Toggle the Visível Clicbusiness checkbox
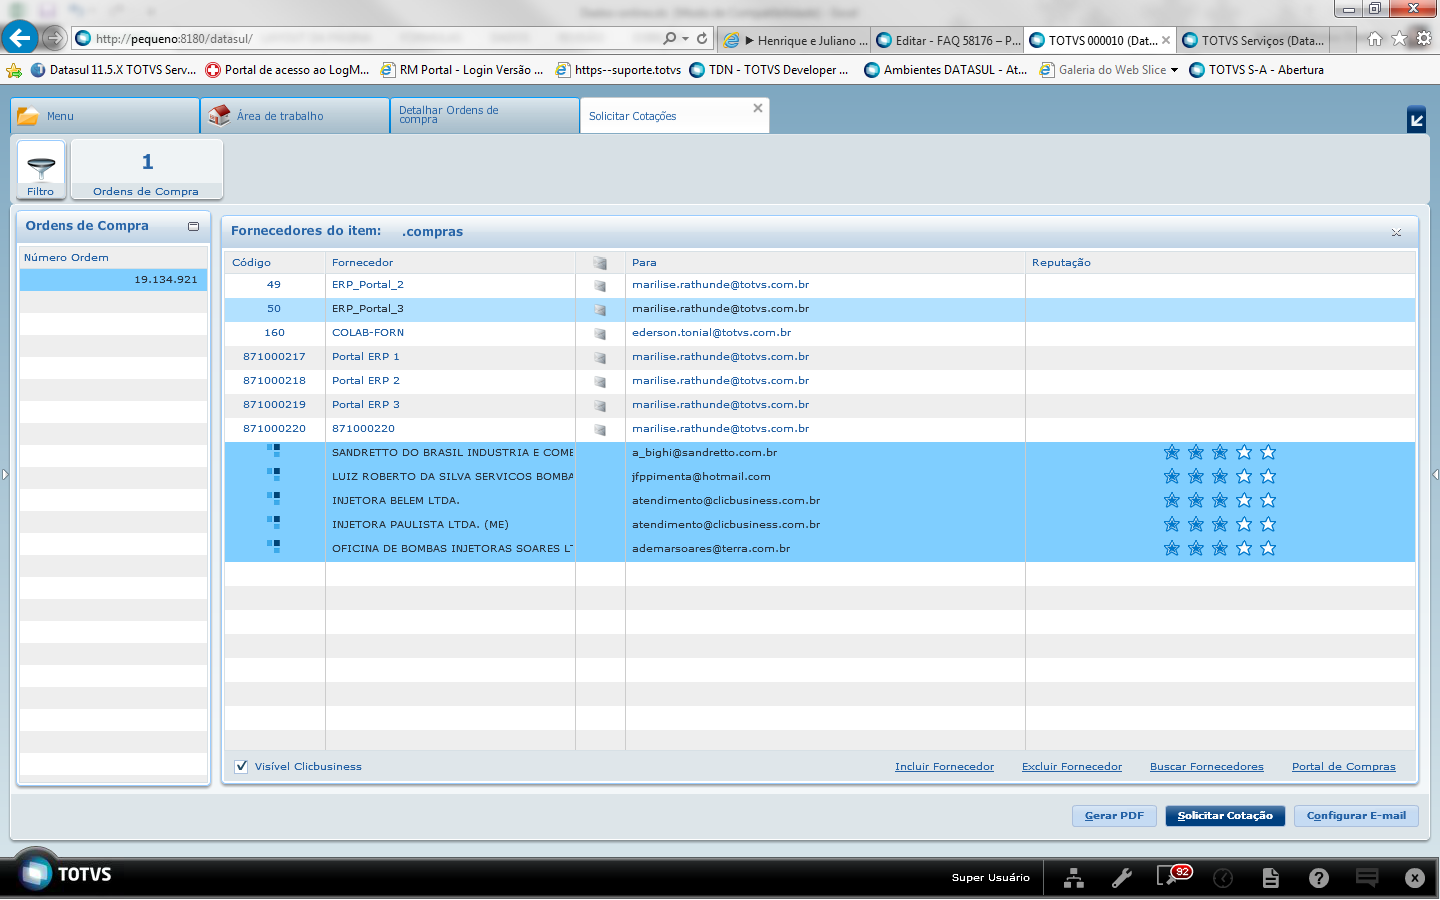The width and height of the screenshot is (1440, 900). point(241,767)
